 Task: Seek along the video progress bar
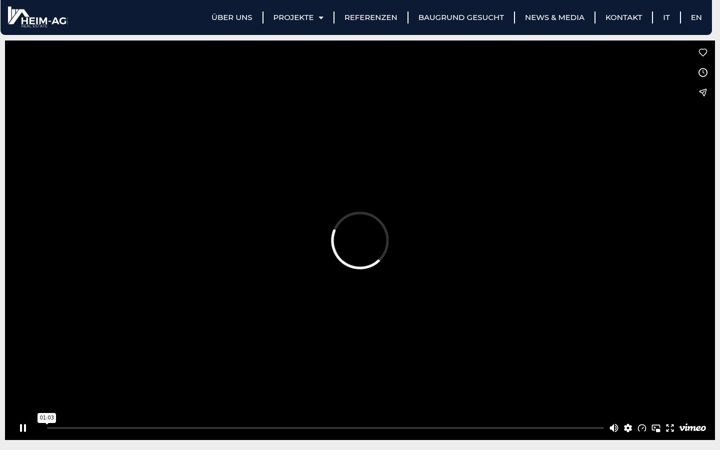click(x=325, y=428)
